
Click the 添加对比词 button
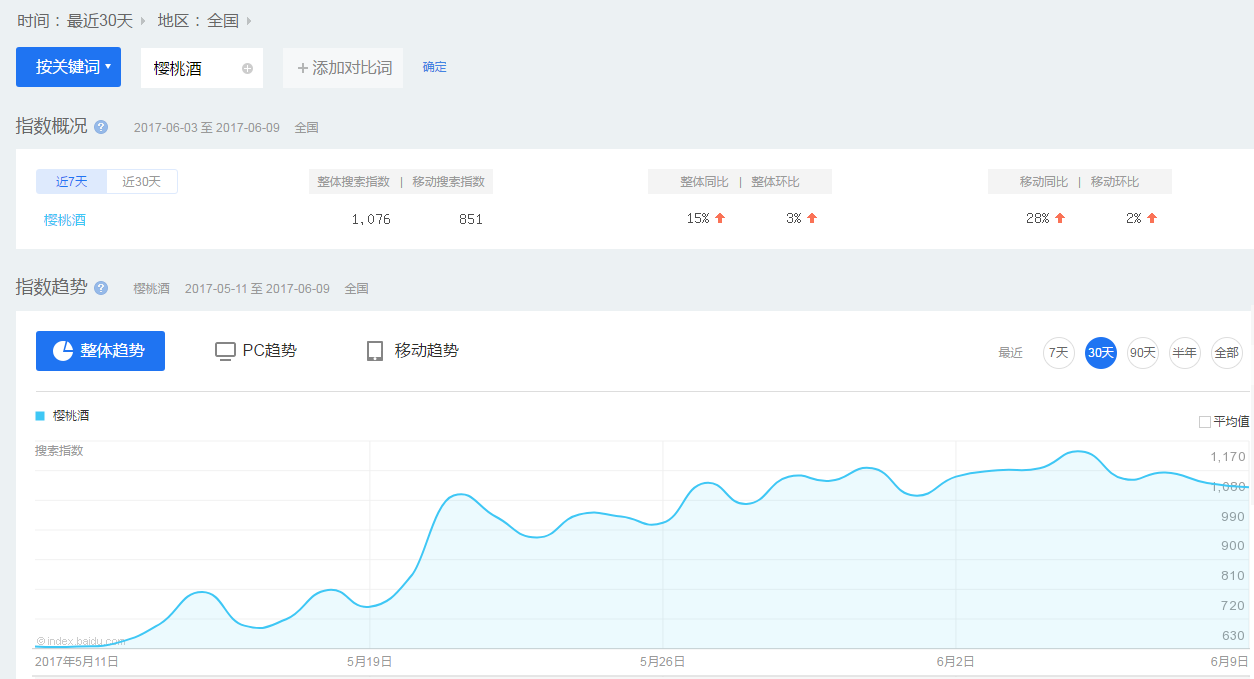(343, 68)
